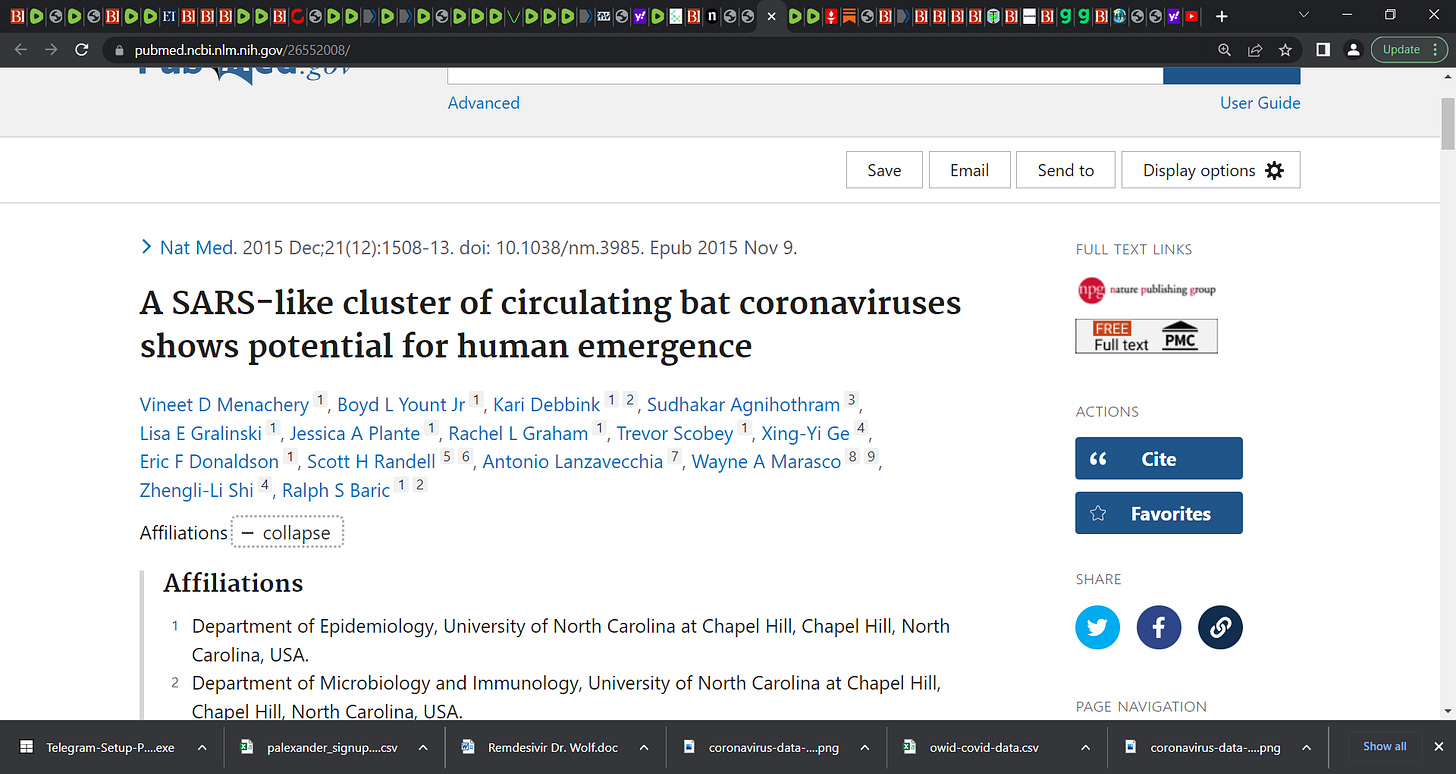Open the Nature Publishing Group full text logo

(x=1146, y=290)
